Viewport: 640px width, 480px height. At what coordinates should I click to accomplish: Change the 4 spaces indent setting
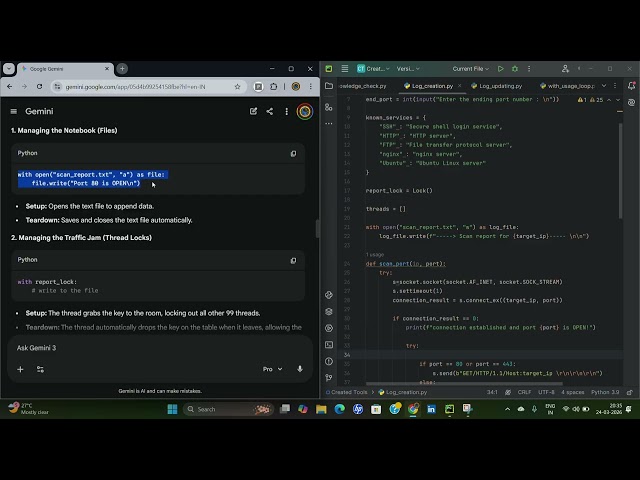[x=573, y=392]
